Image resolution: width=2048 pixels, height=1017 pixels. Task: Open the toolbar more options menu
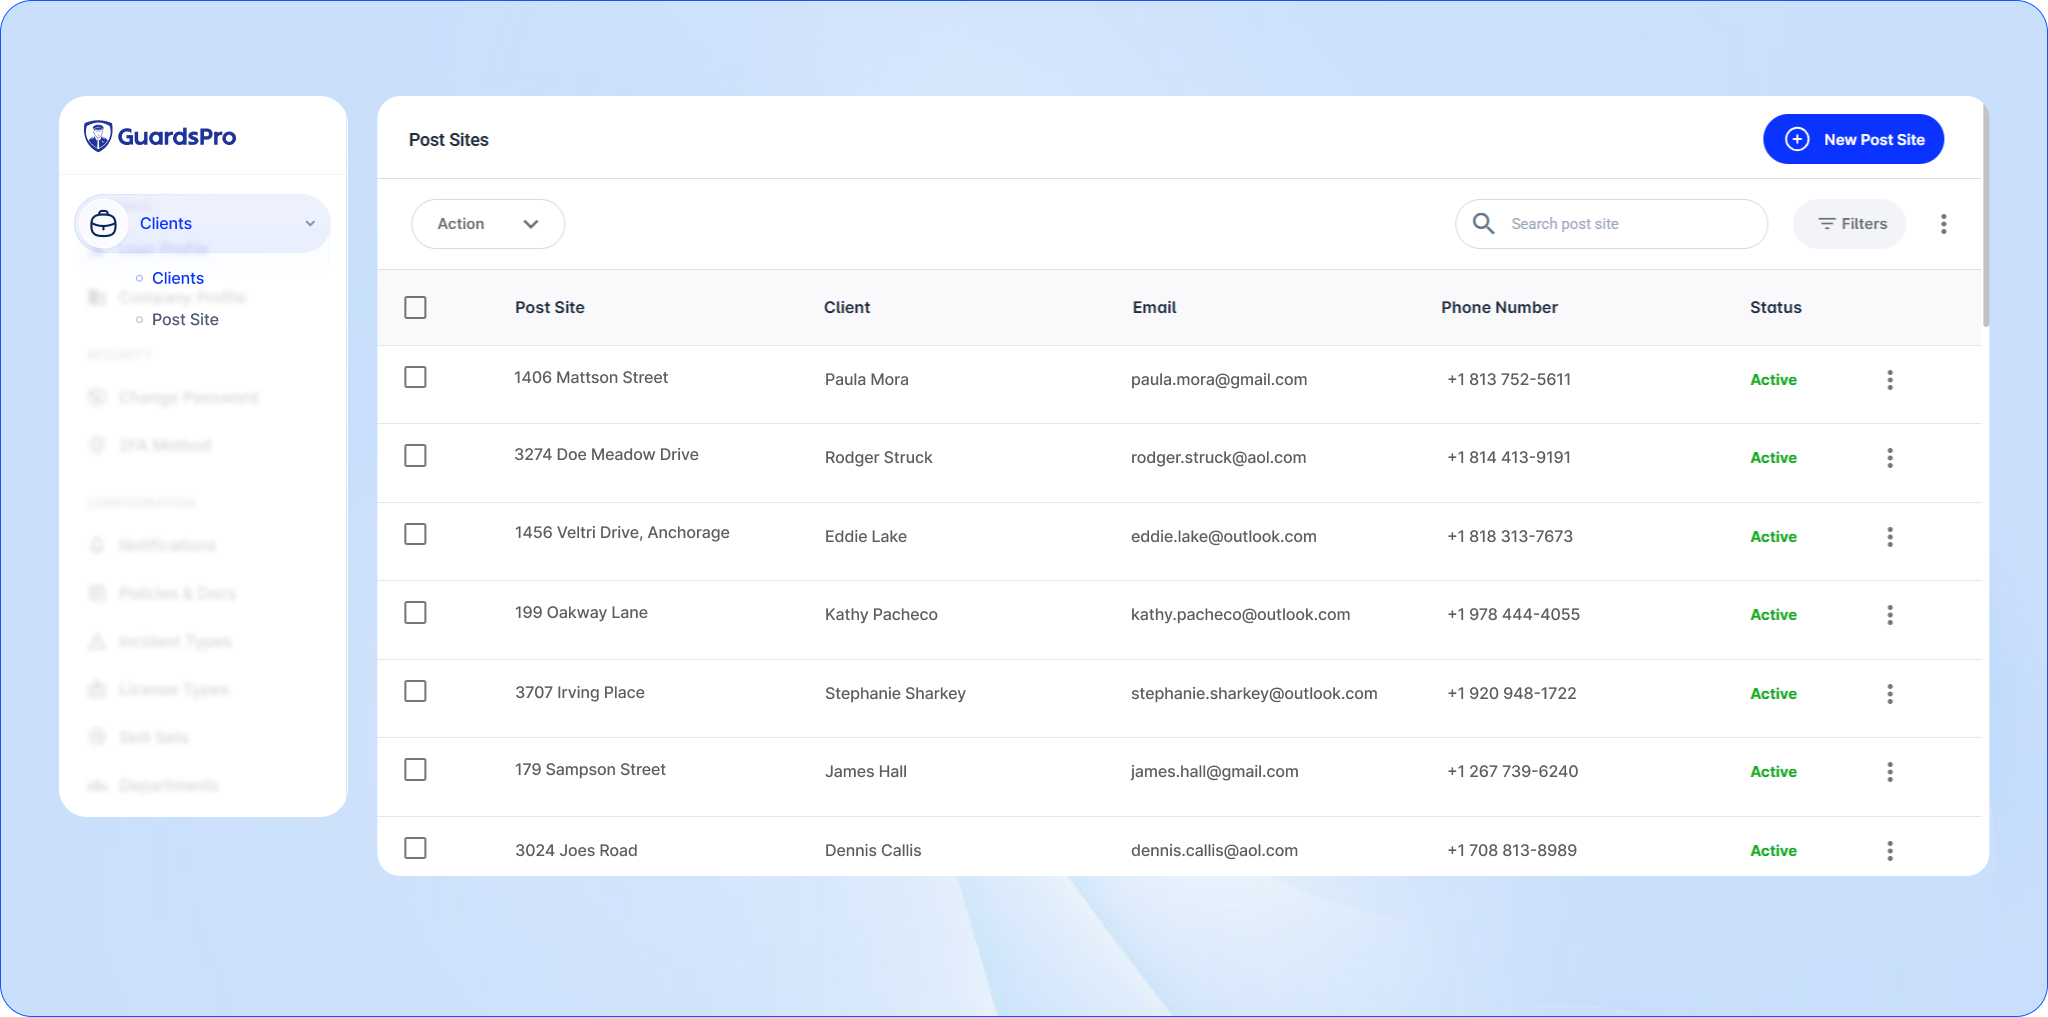[1944, 224]
